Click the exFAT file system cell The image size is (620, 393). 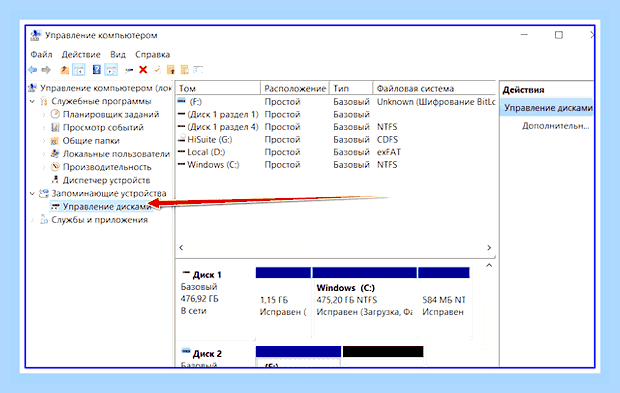(x=389, y=152)
